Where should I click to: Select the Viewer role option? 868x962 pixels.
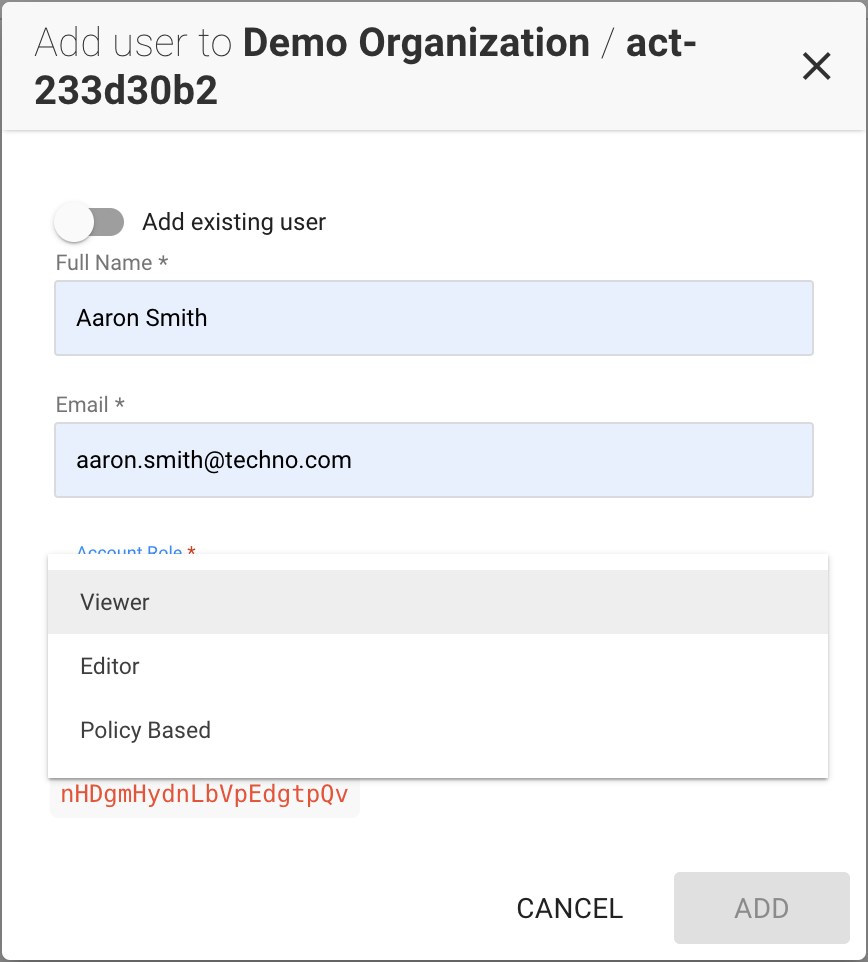pyautogui.click(x=438, y=602)
